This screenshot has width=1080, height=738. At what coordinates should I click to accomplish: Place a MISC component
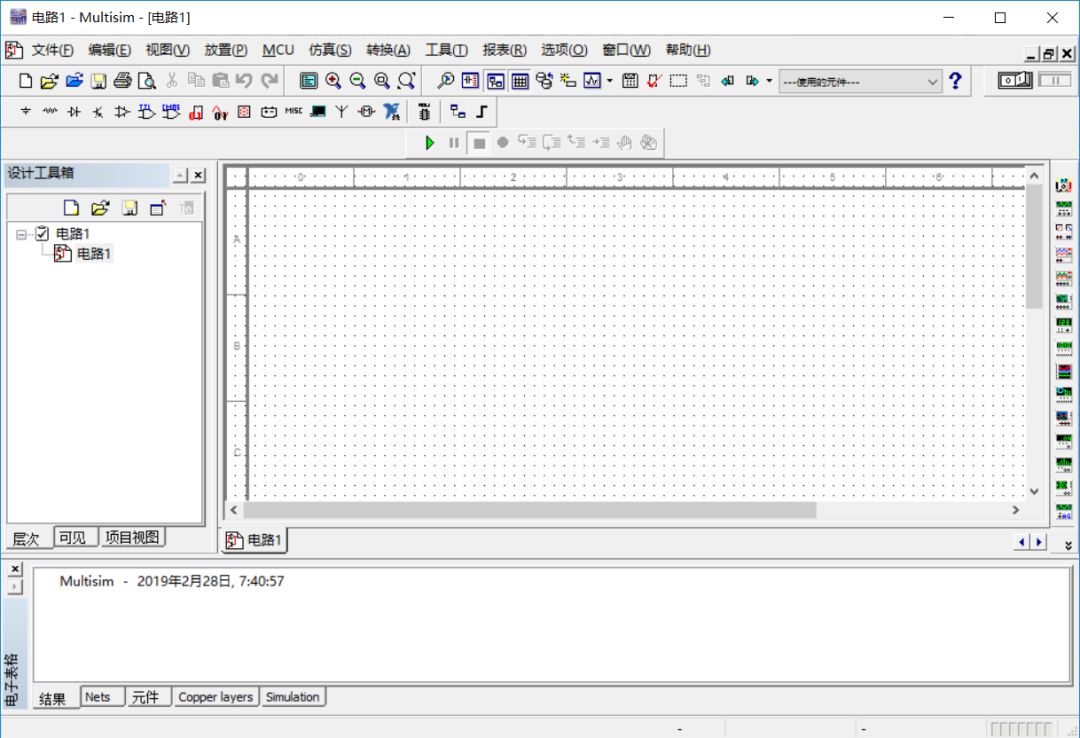(x=293, y=111)
